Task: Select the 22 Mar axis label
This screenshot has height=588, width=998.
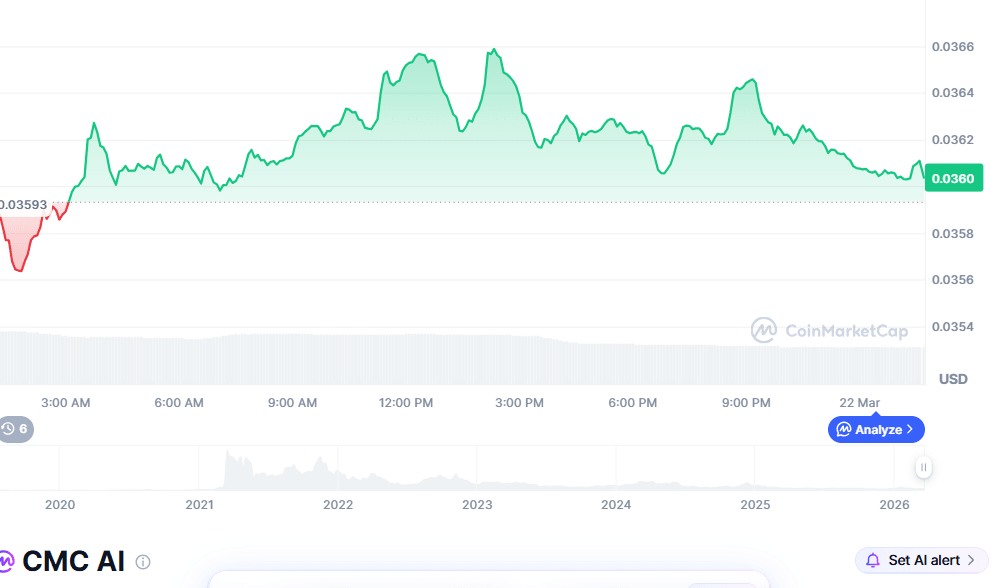Action: (858, 402)
